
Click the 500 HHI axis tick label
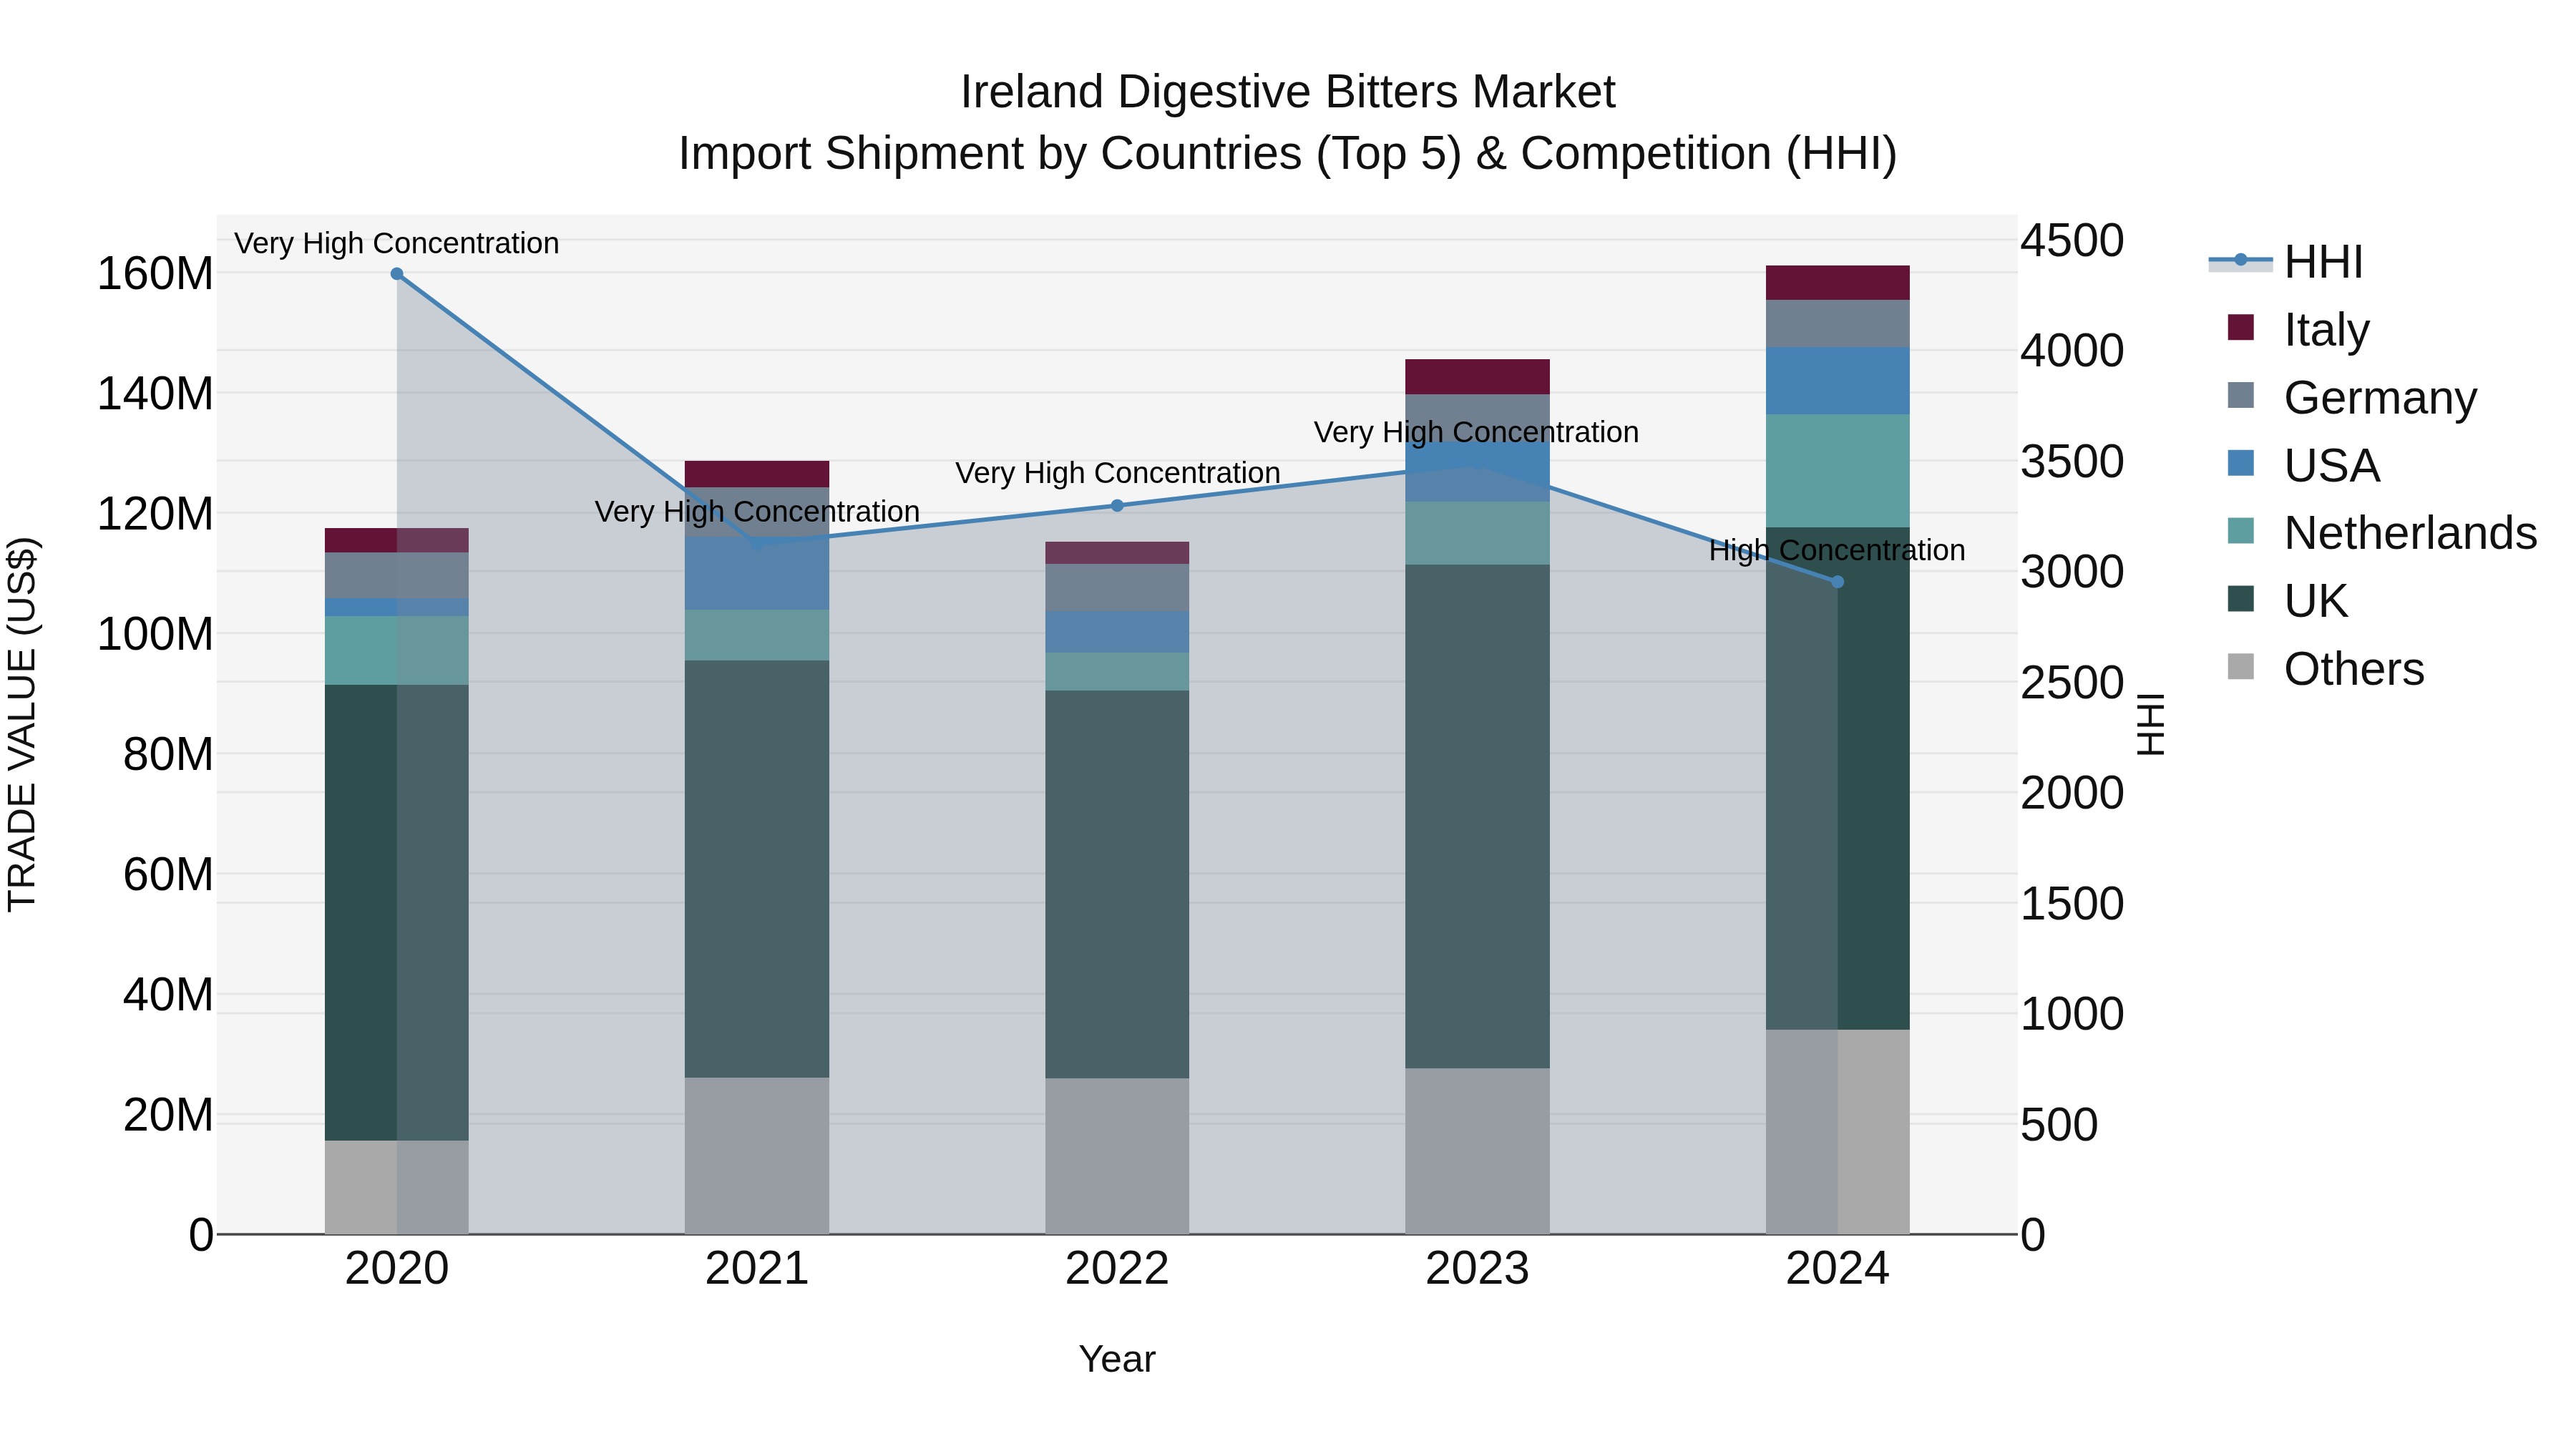click(x=2059, y=1125)
